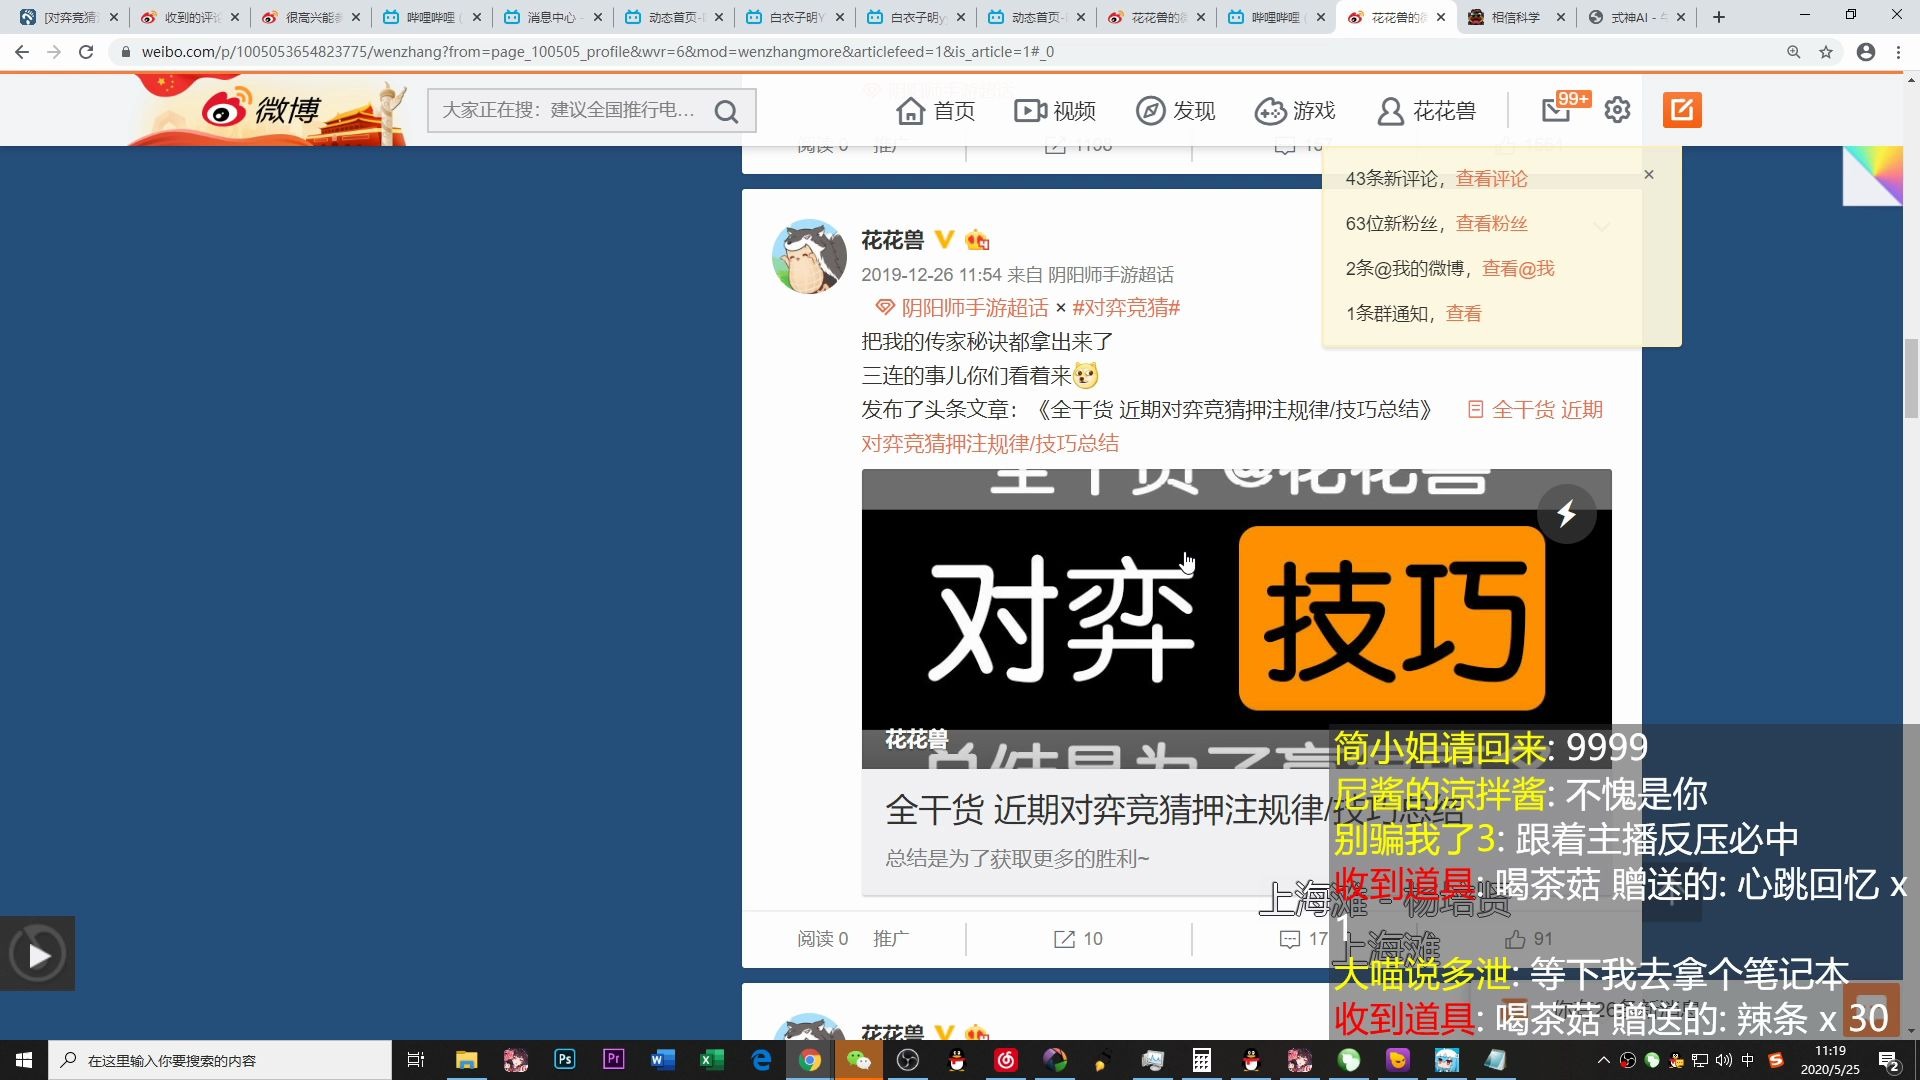Open Task View on the taskbar
The image size is (1920, 1080).
(x=416, y=1060)
